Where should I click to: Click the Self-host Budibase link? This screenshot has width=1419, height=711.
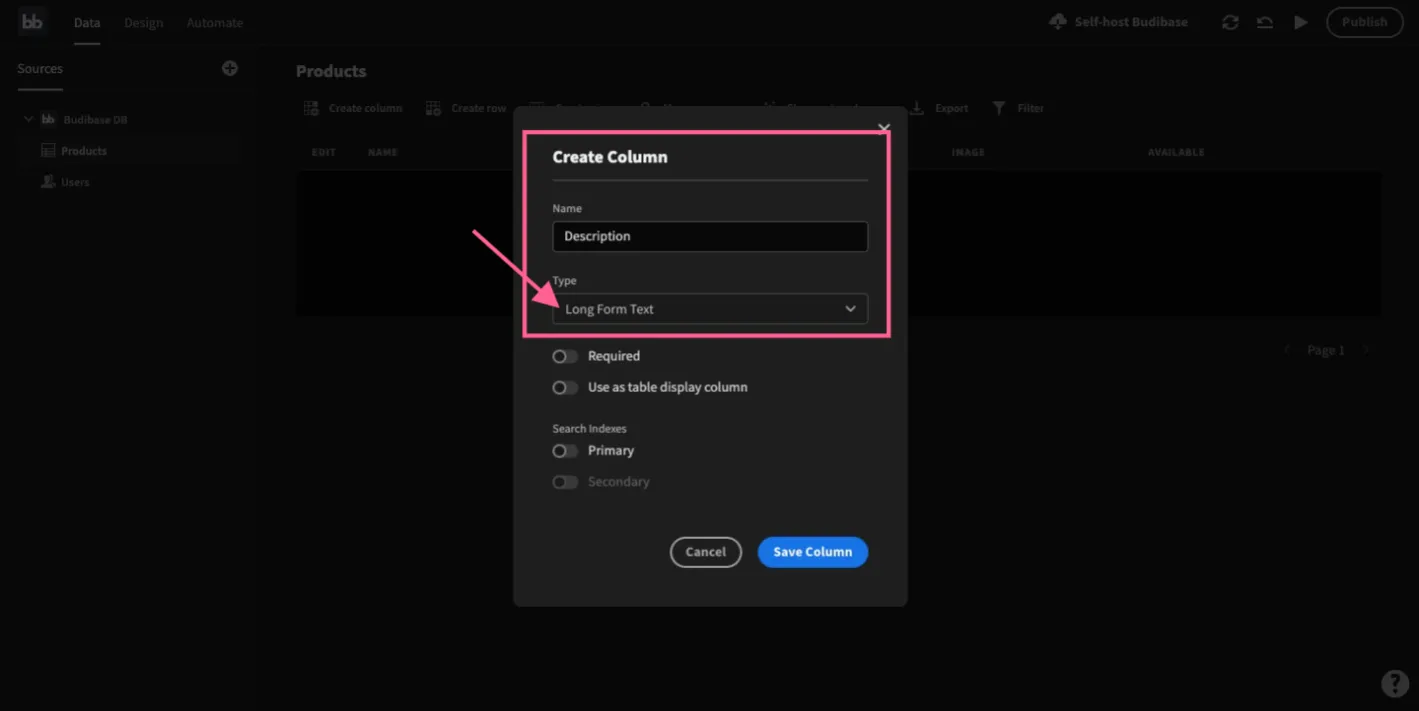1131,22
